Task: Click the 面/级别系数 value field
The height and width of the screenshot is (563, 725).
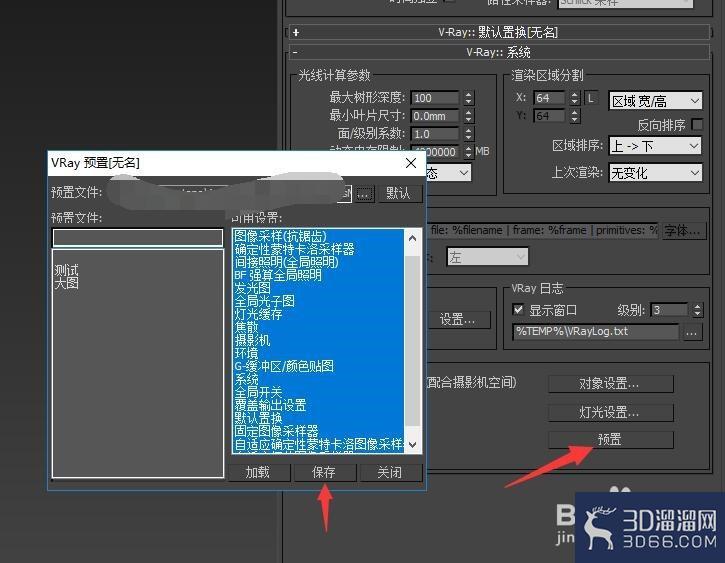Action: point(436,134)
